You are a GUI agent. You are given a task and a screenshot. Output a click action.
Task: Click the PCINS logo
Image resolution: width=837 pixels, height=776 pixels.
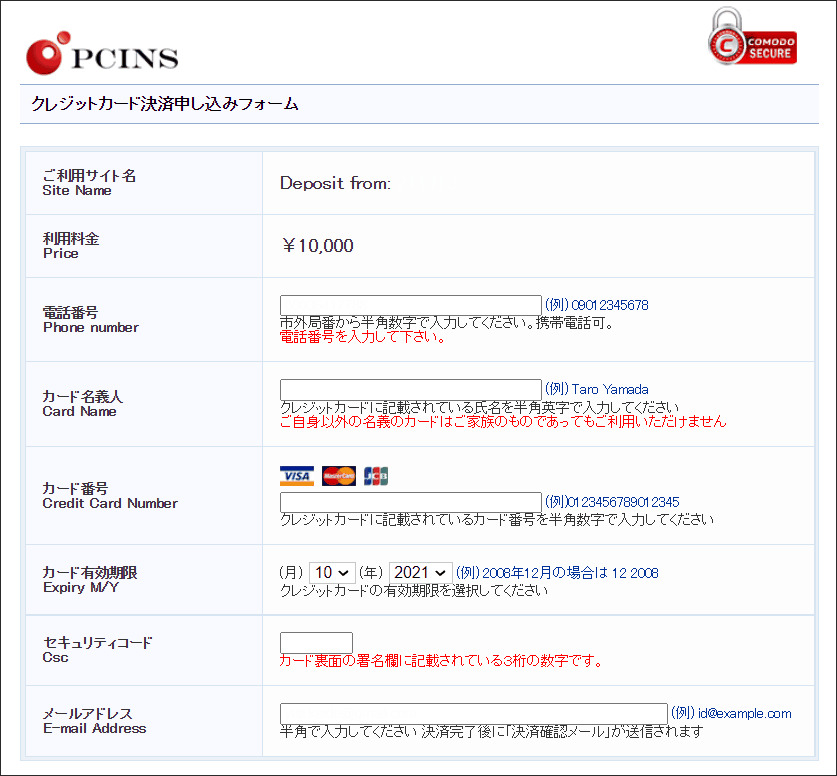[102, 55]
